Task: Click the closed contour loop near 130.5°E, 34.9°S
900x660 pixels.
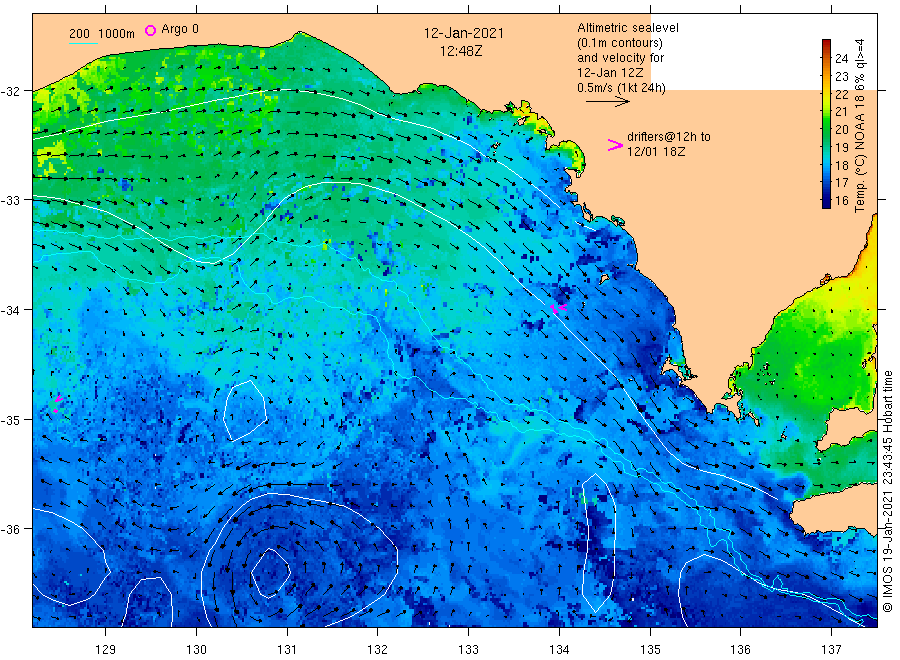Action: 245,410
